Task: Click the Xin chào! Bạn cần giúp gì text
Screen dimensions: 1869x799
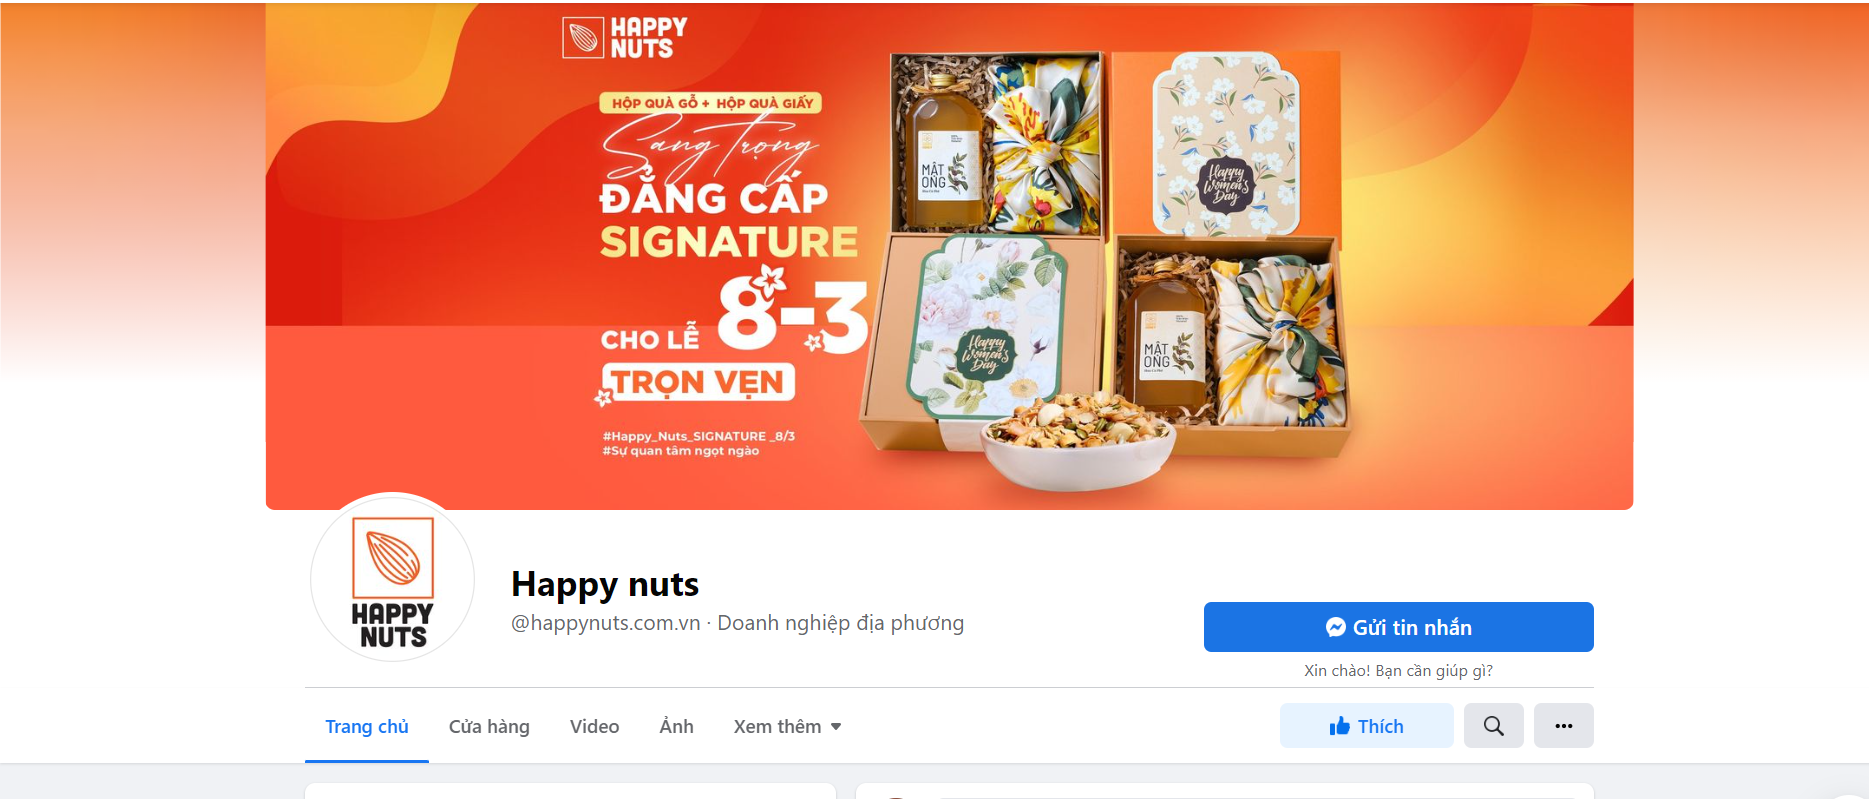Action: point(1398,670)
